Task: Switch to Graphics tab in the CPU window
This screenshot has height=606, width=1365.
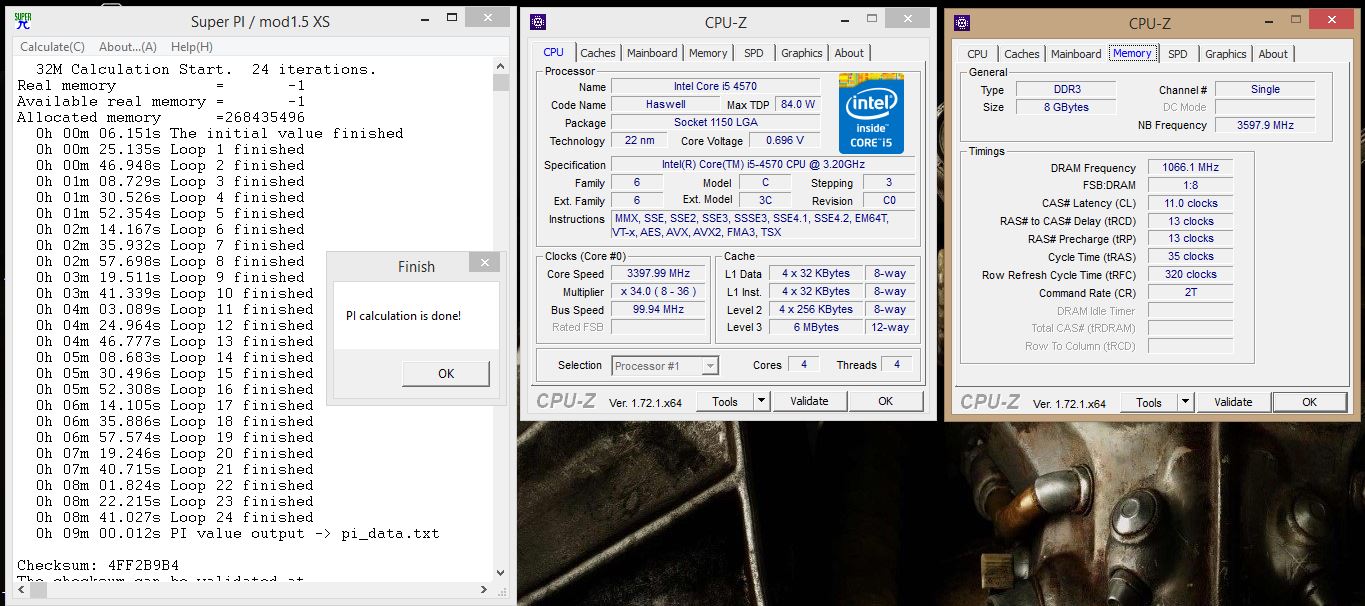Action: (x=802, y=53)
